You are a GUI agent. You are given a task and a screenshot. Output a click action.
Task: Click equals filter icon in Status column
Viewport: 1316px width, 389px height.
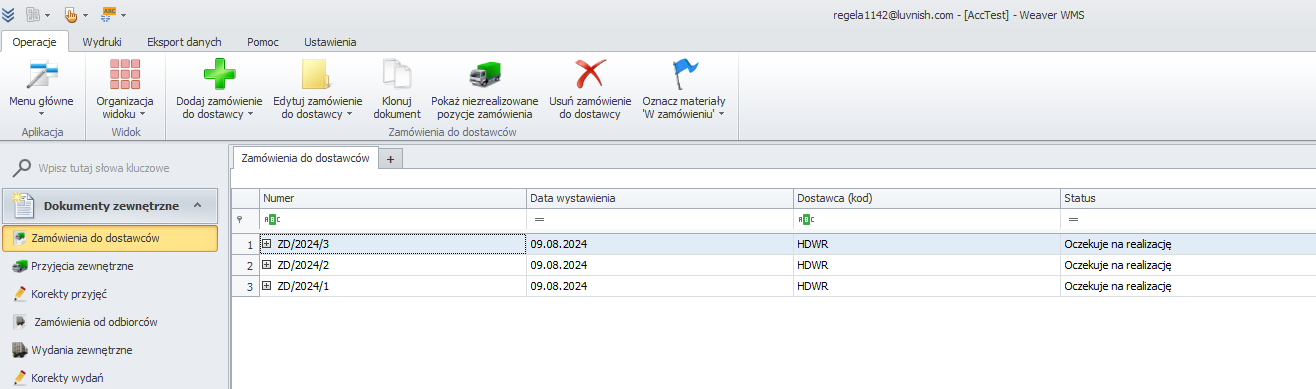pyautogui.click(x=1073, y=219)
